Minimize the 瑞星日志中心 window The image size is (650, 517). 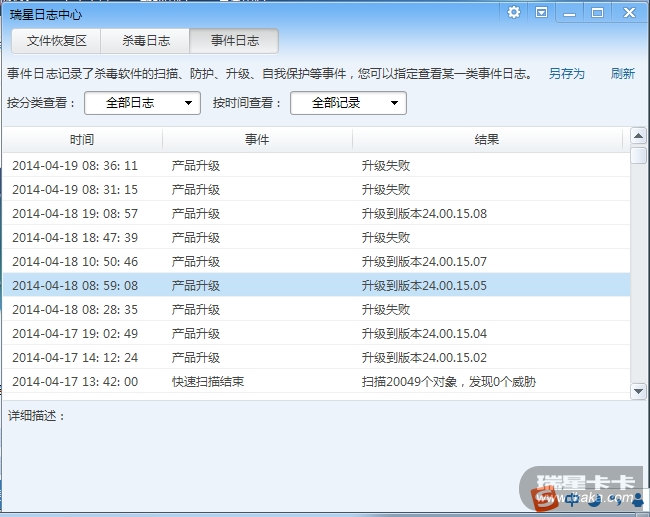point(570,13)
